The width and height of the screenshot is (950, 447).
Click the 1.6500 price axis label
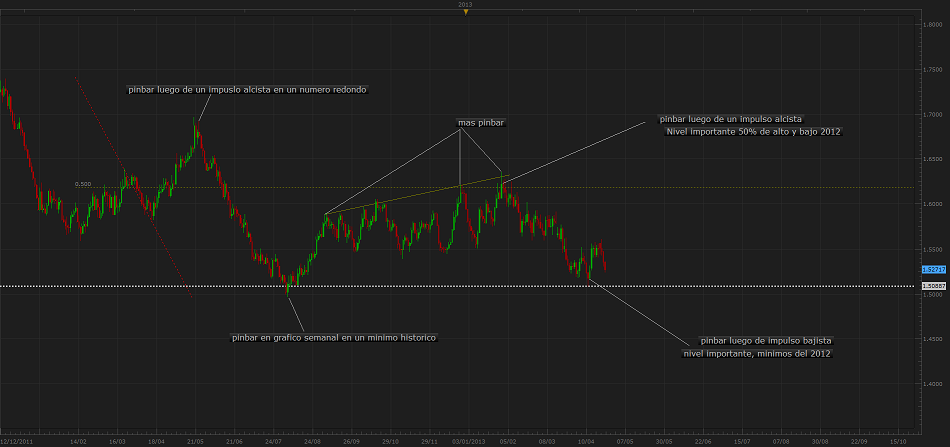tap(934, 159)
